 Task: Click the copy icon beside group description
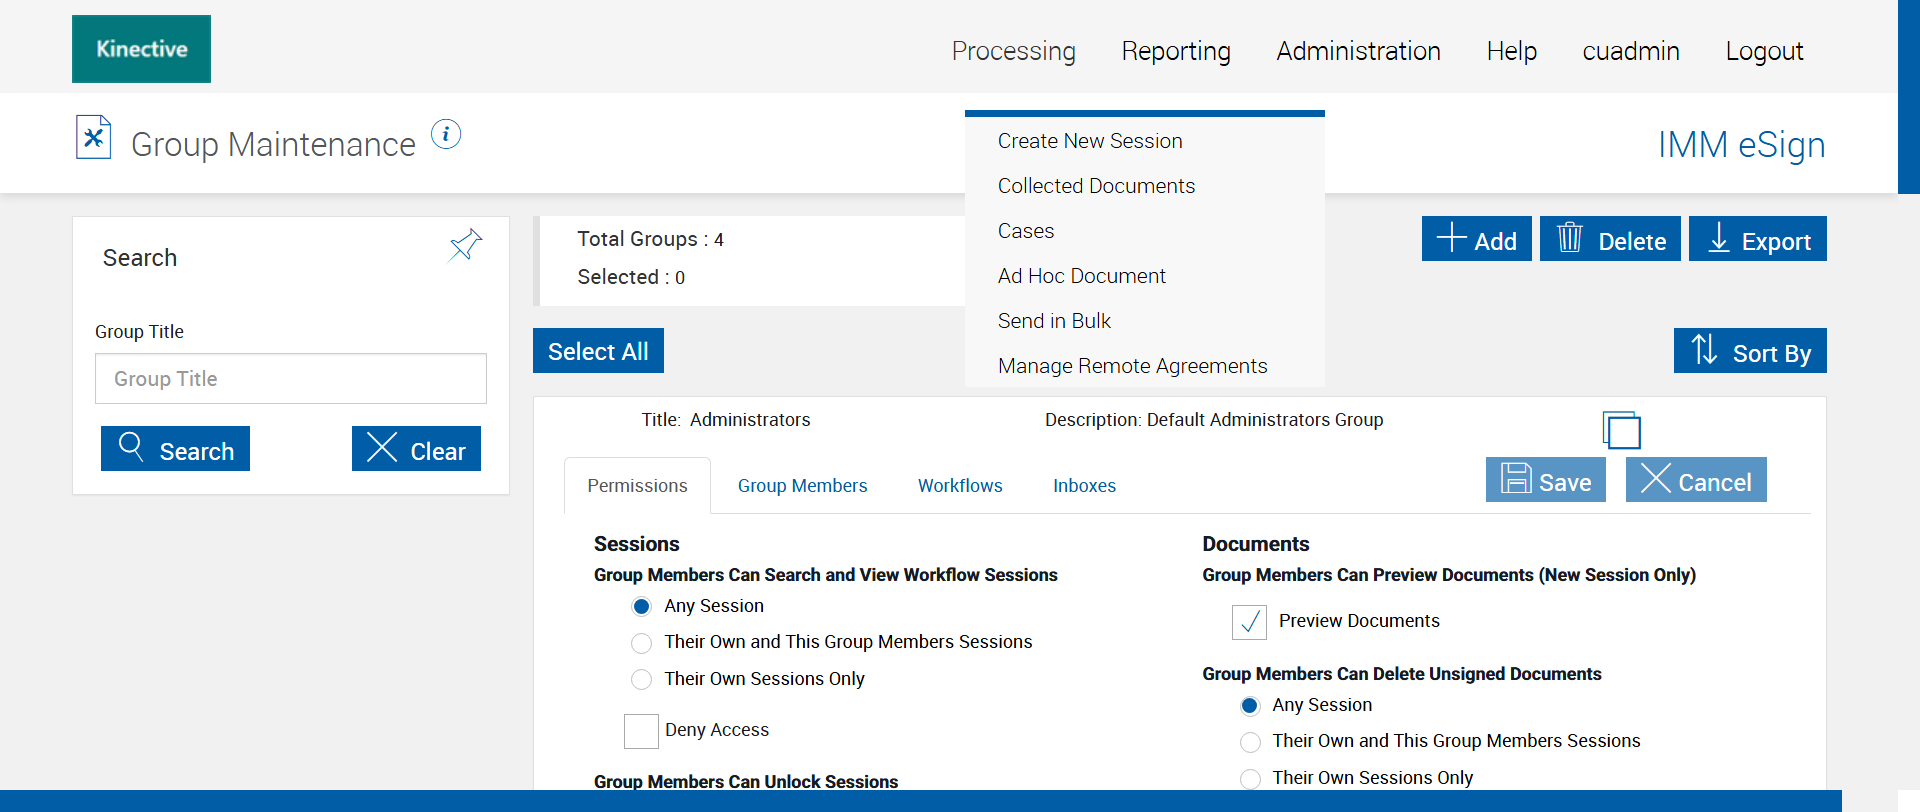tap(1621, 430)
